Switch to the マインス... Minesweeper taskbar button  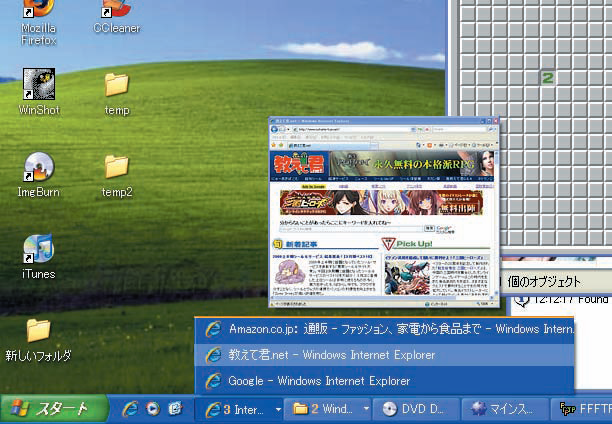coord(505,409)
